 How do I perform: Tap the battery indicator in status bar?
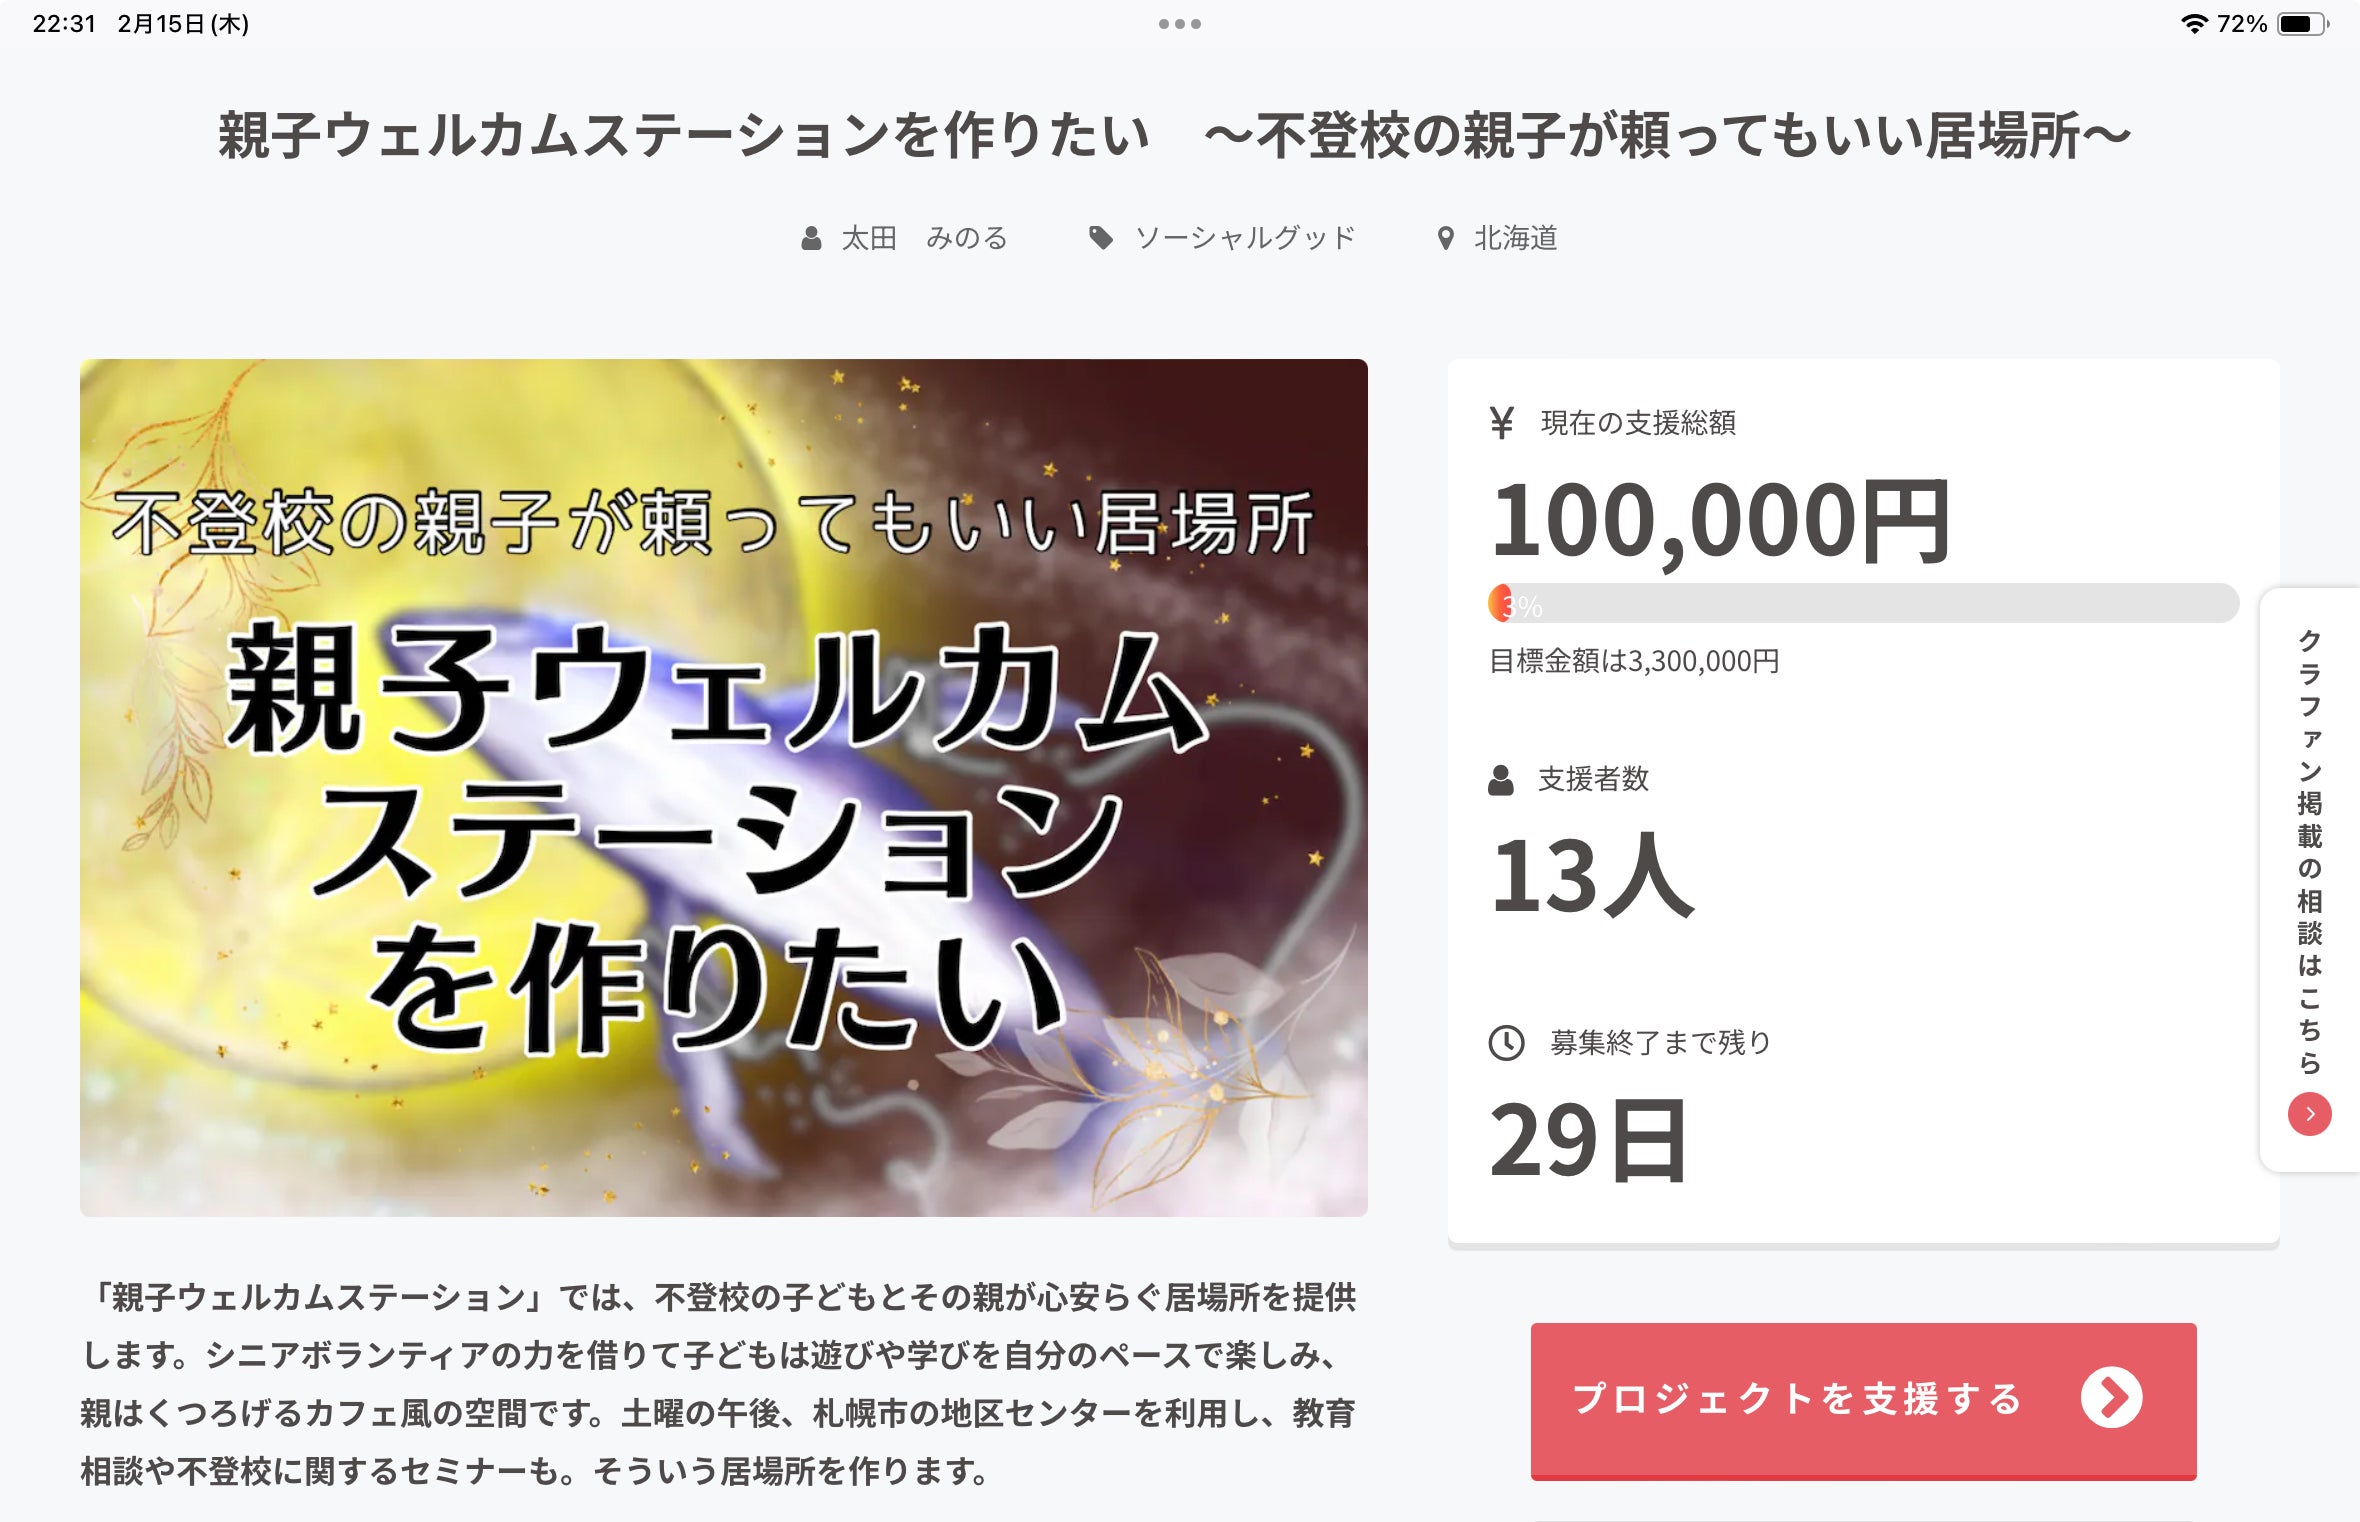click(x=2303, y=24)
